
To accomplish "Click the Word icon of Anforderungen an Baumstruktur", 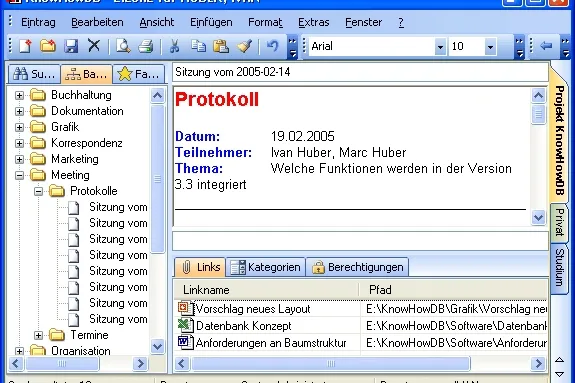I will click(186, 342).
